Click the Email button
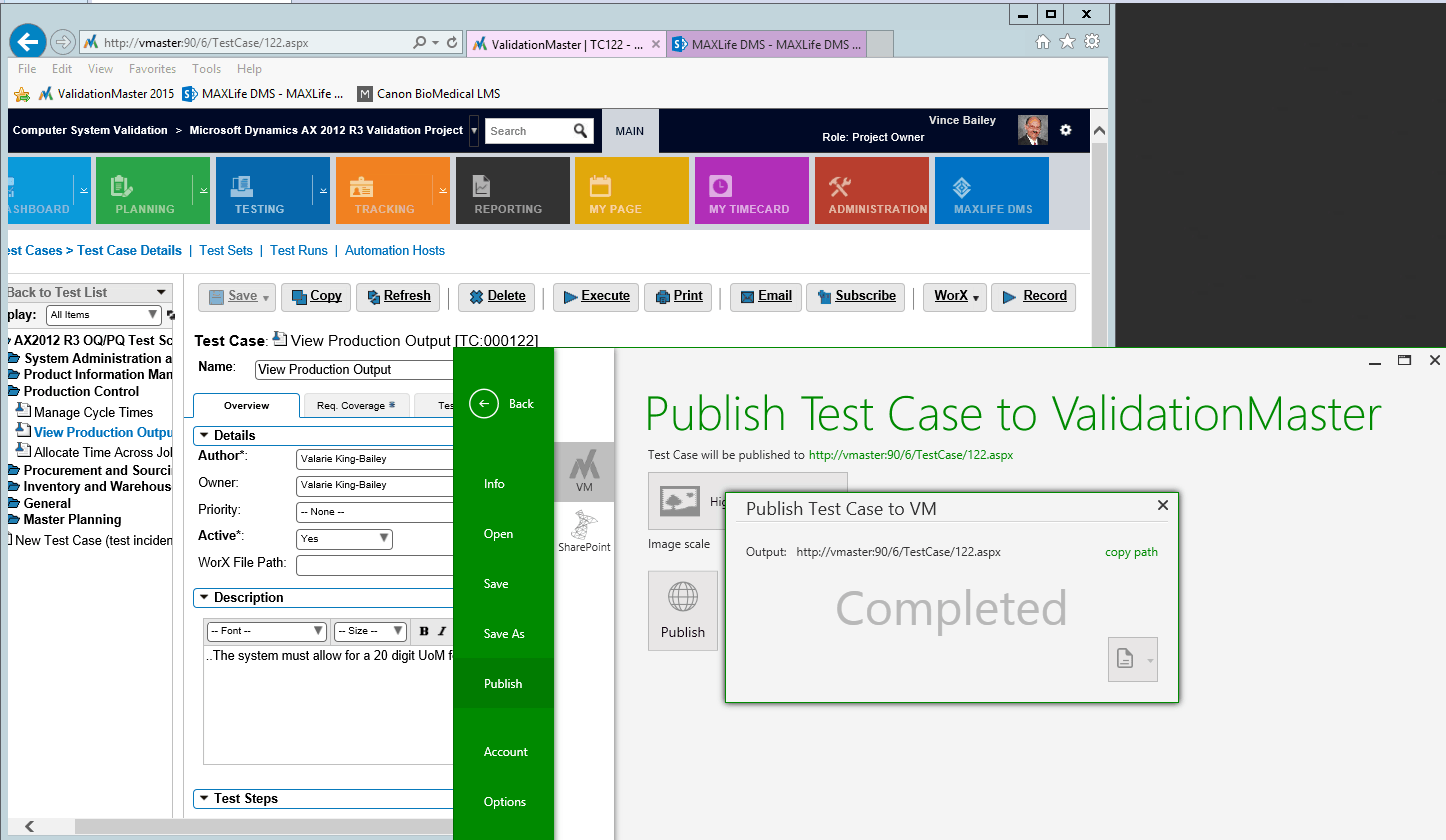This screenshot has width=1446, height=840. pos(766,296)
